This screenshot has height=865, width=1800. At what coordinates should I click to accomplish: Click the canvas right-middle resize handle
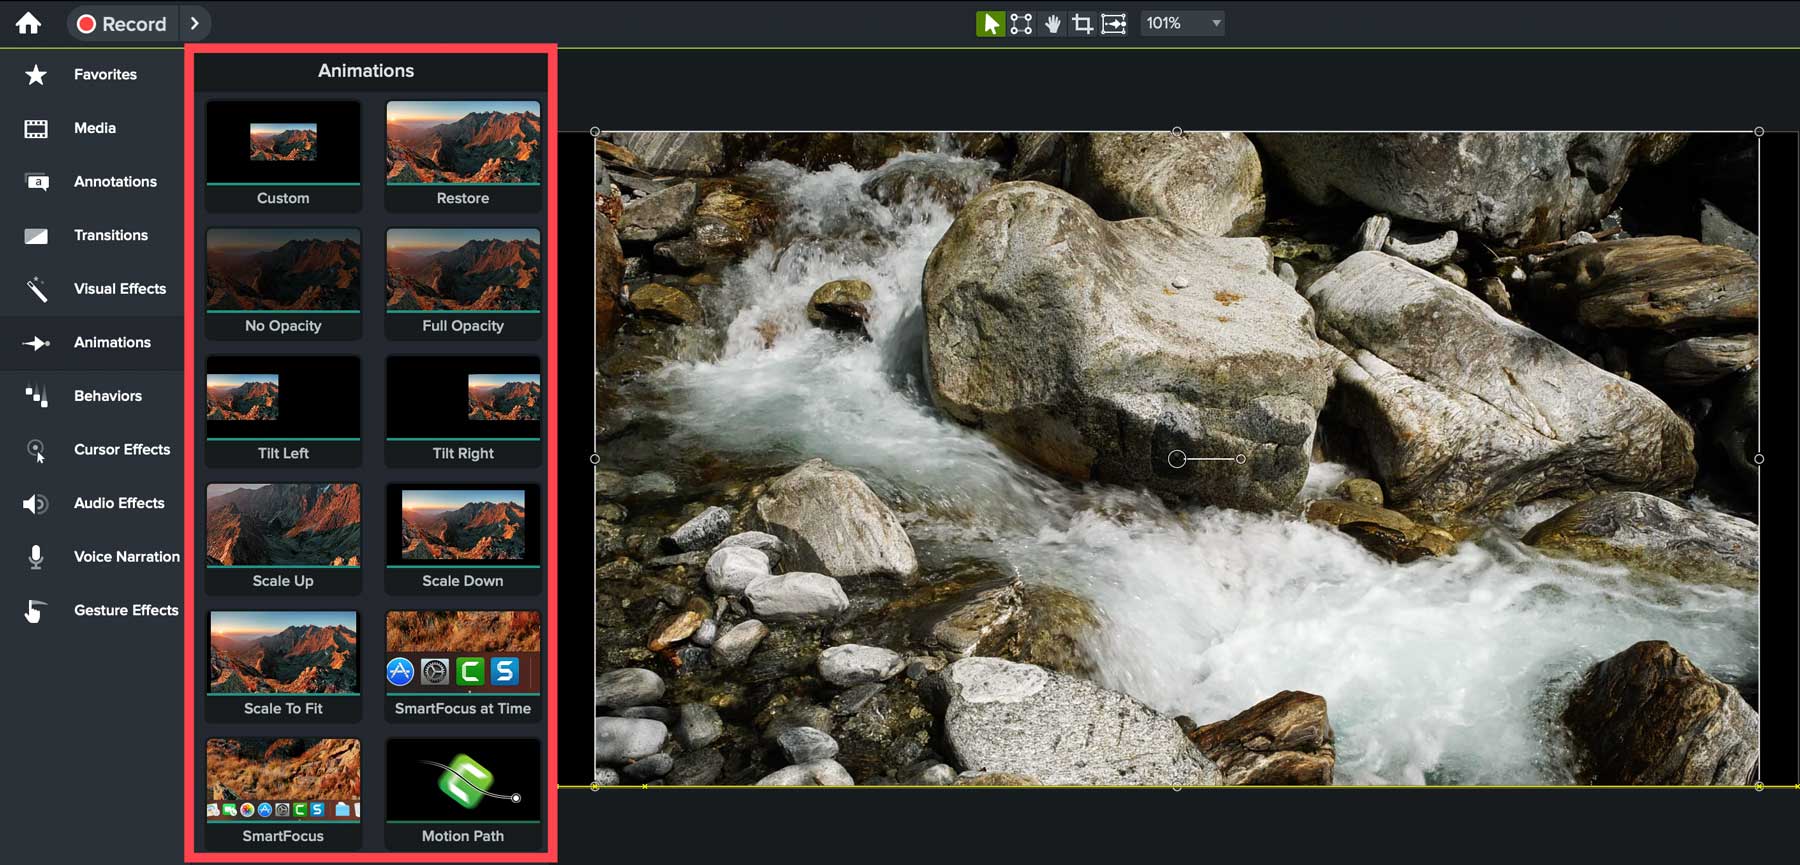pos(1759,459)
